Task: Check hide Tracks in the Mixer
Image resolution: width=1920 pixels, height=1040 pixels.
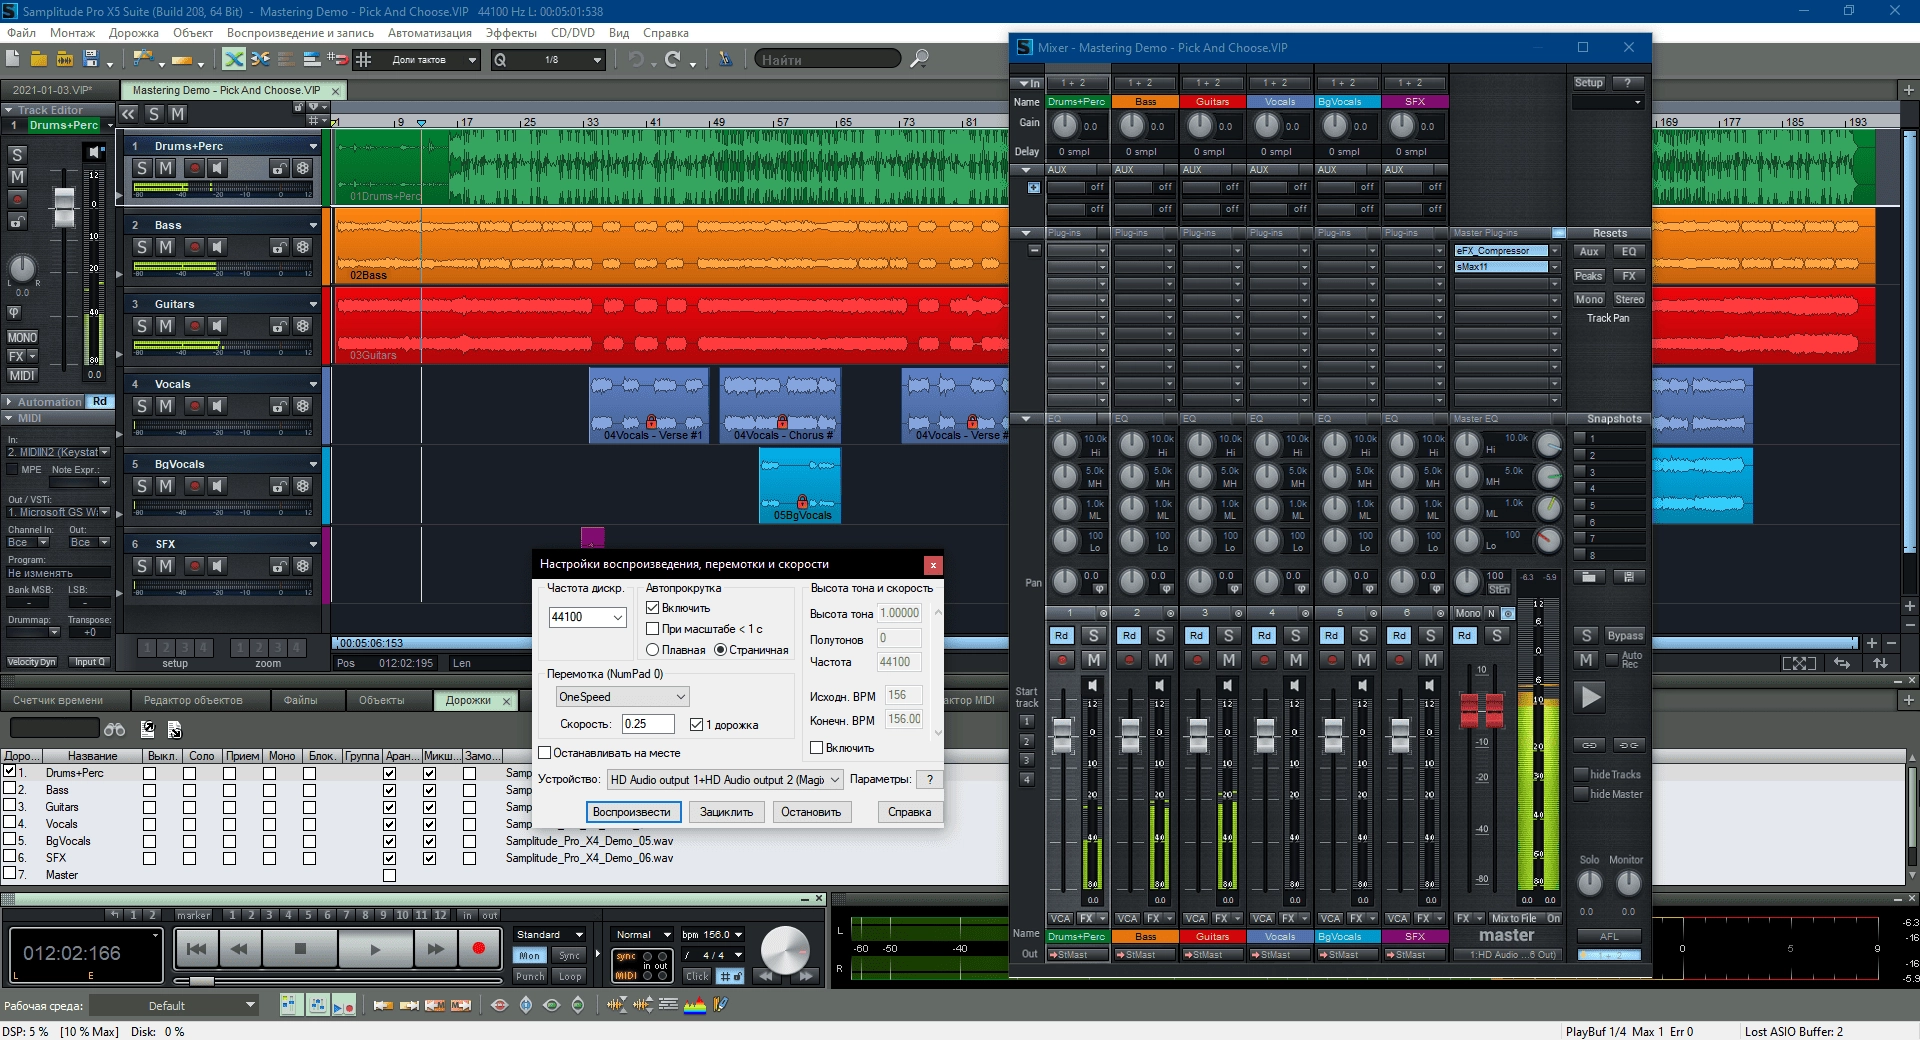Action: coord(1581,774)
